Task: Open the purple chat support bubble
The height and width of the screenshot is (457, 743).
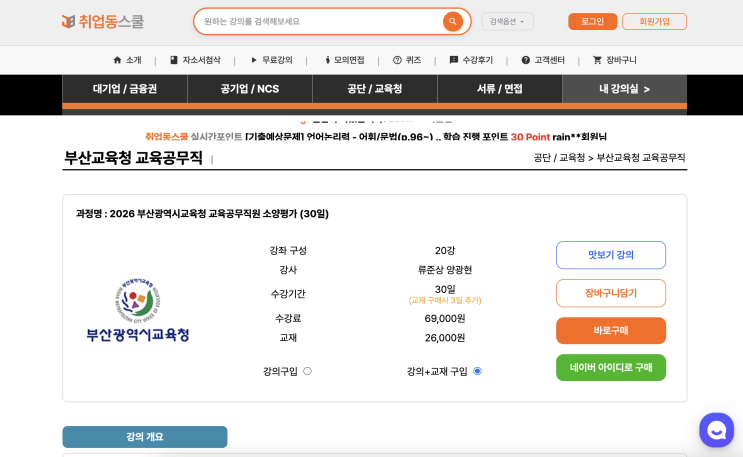Action: tap(716, 430)
